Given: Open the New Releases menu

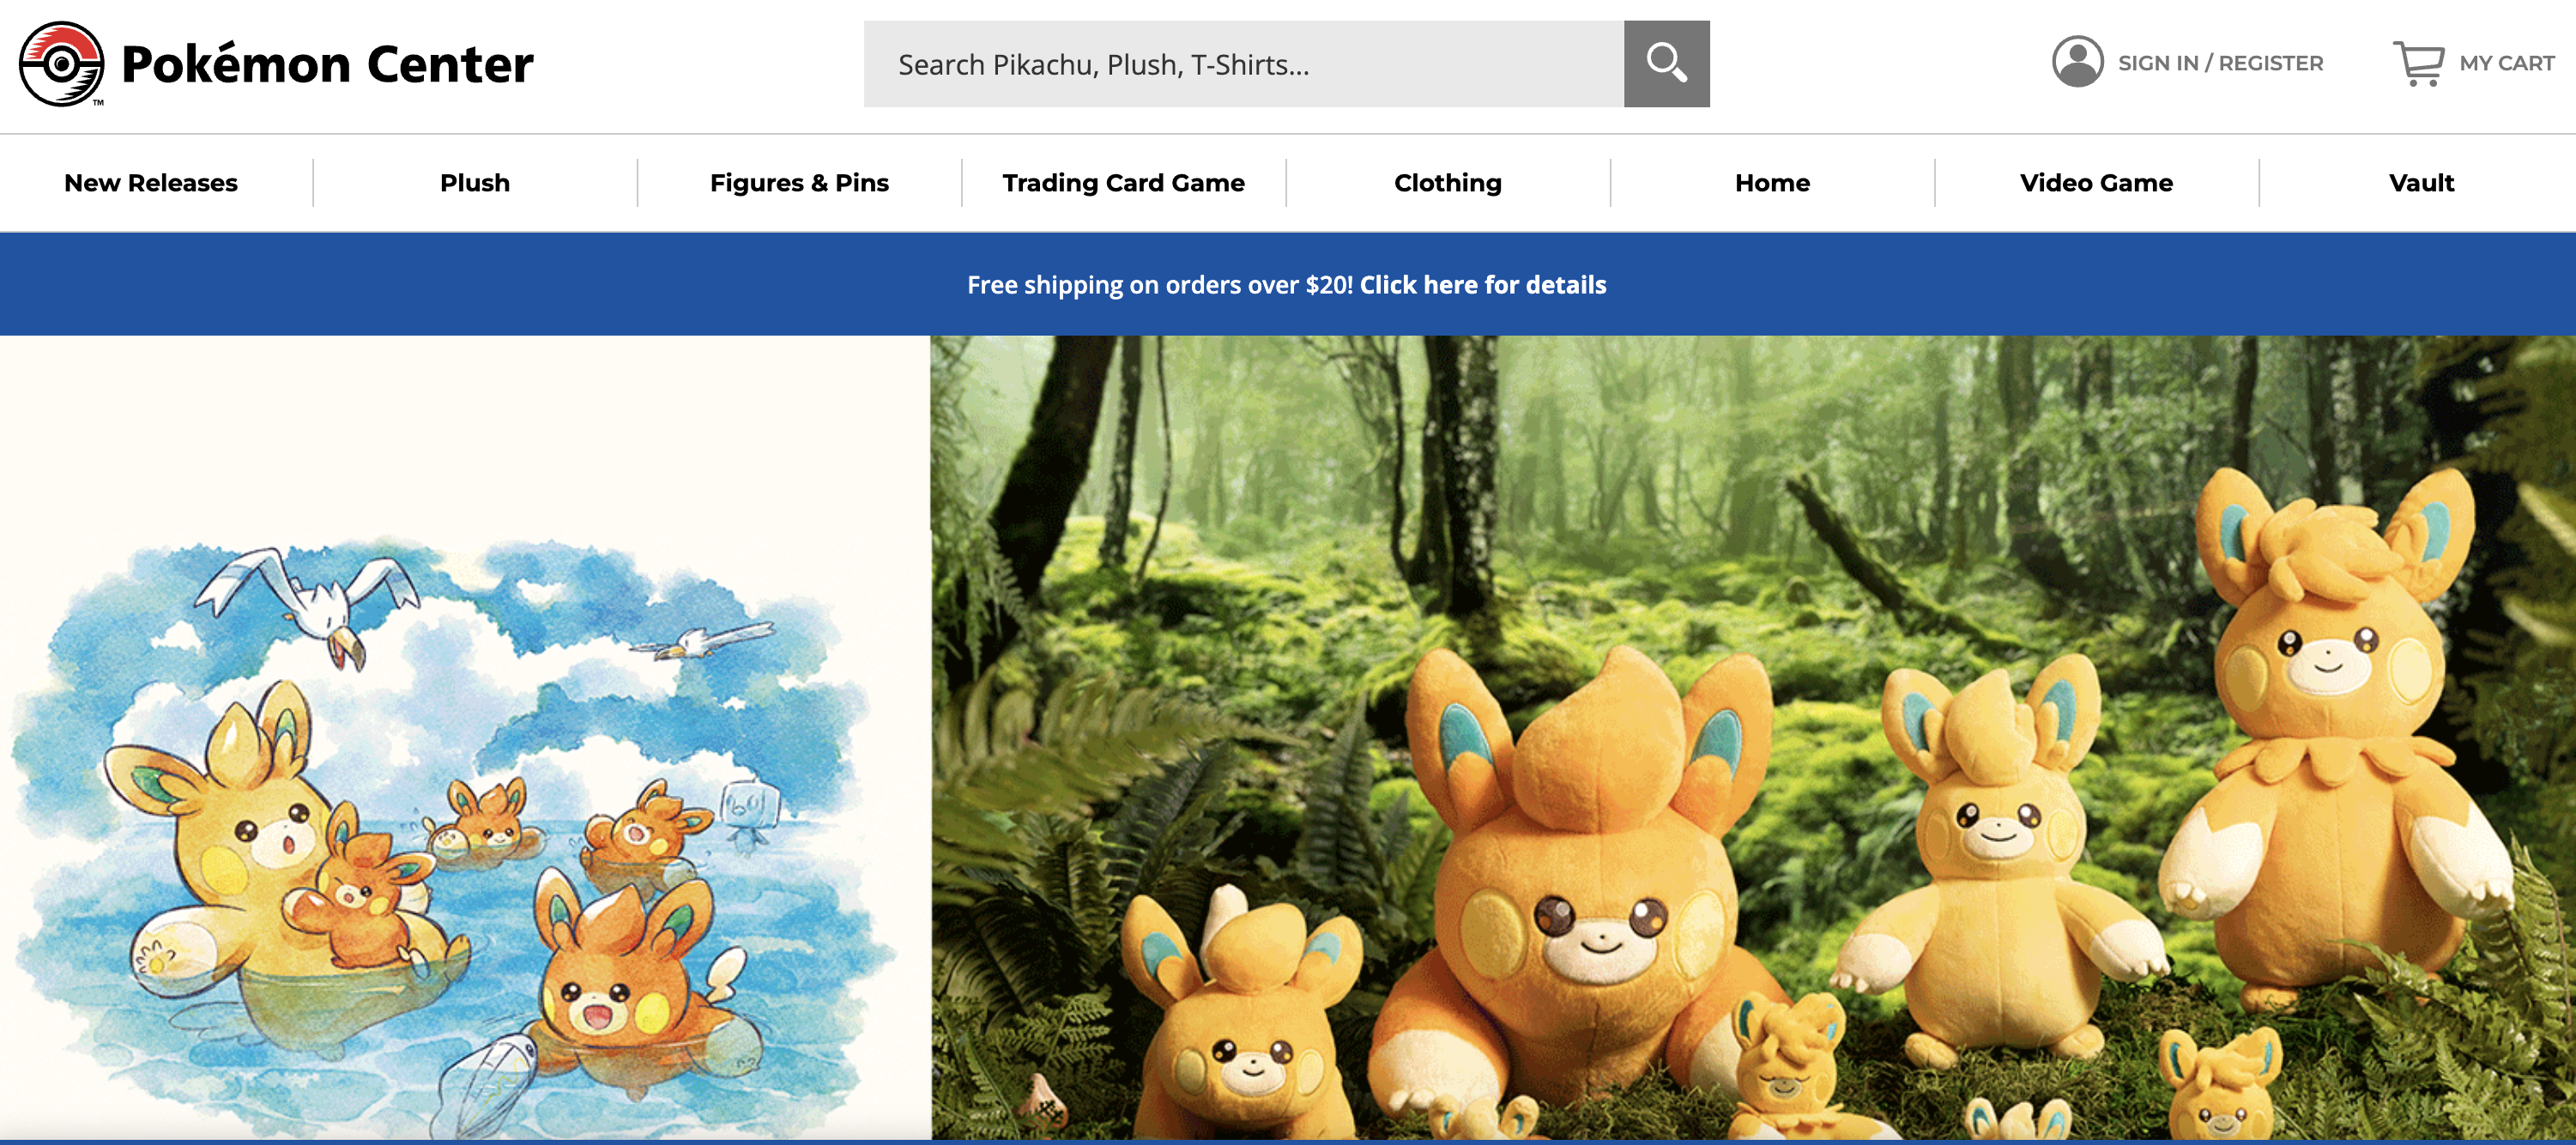Looking at the screenshot, I should (x=151, y=183).
